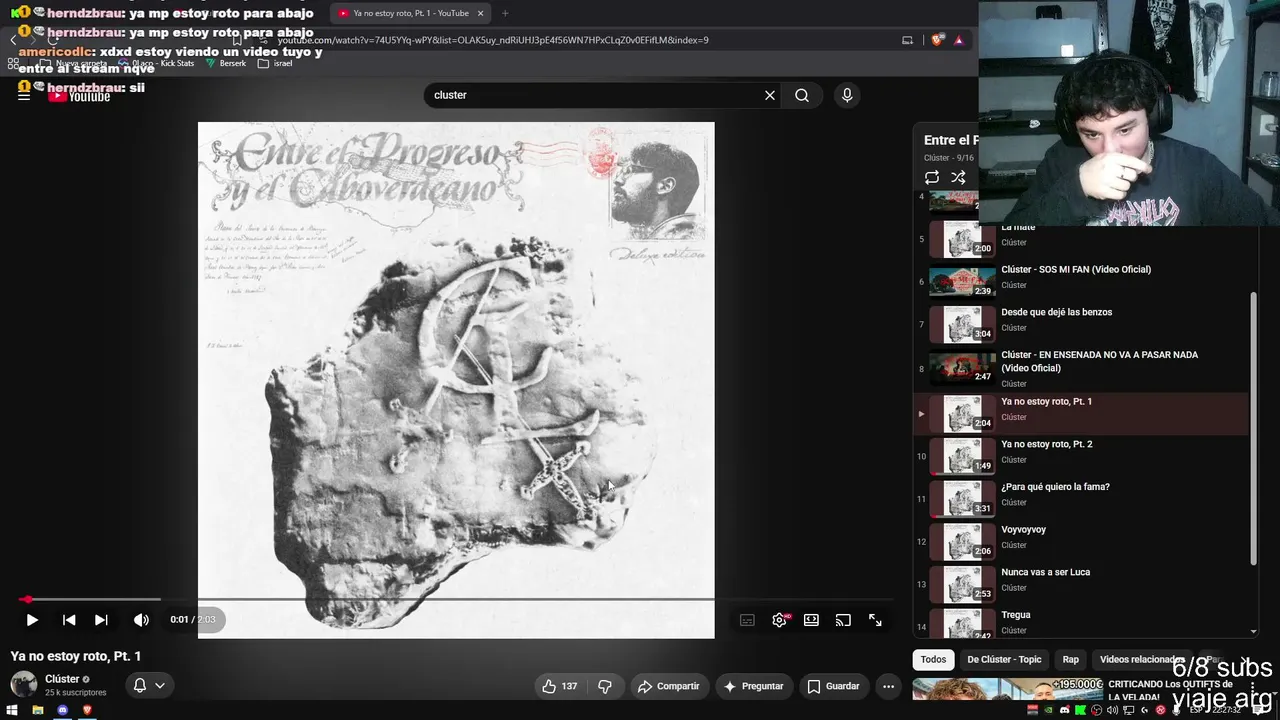Open a new browser tab
Viewport: 1280px width, 720px height.
click(x=505, y=13)
